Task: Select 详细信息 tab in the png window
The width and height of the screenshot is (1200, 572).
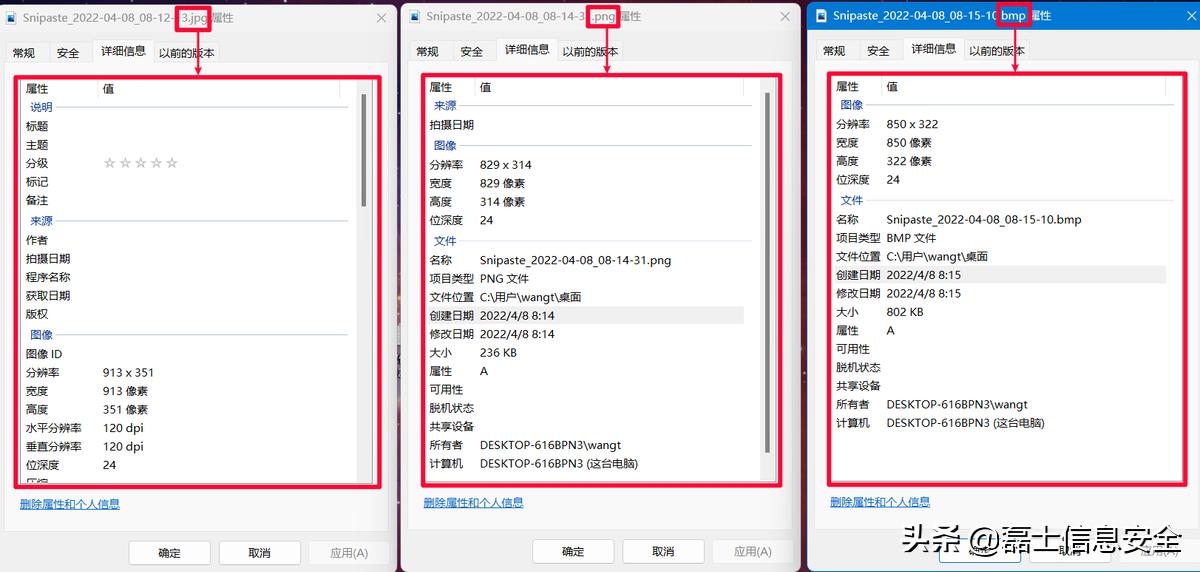Action: click(527, 50)
